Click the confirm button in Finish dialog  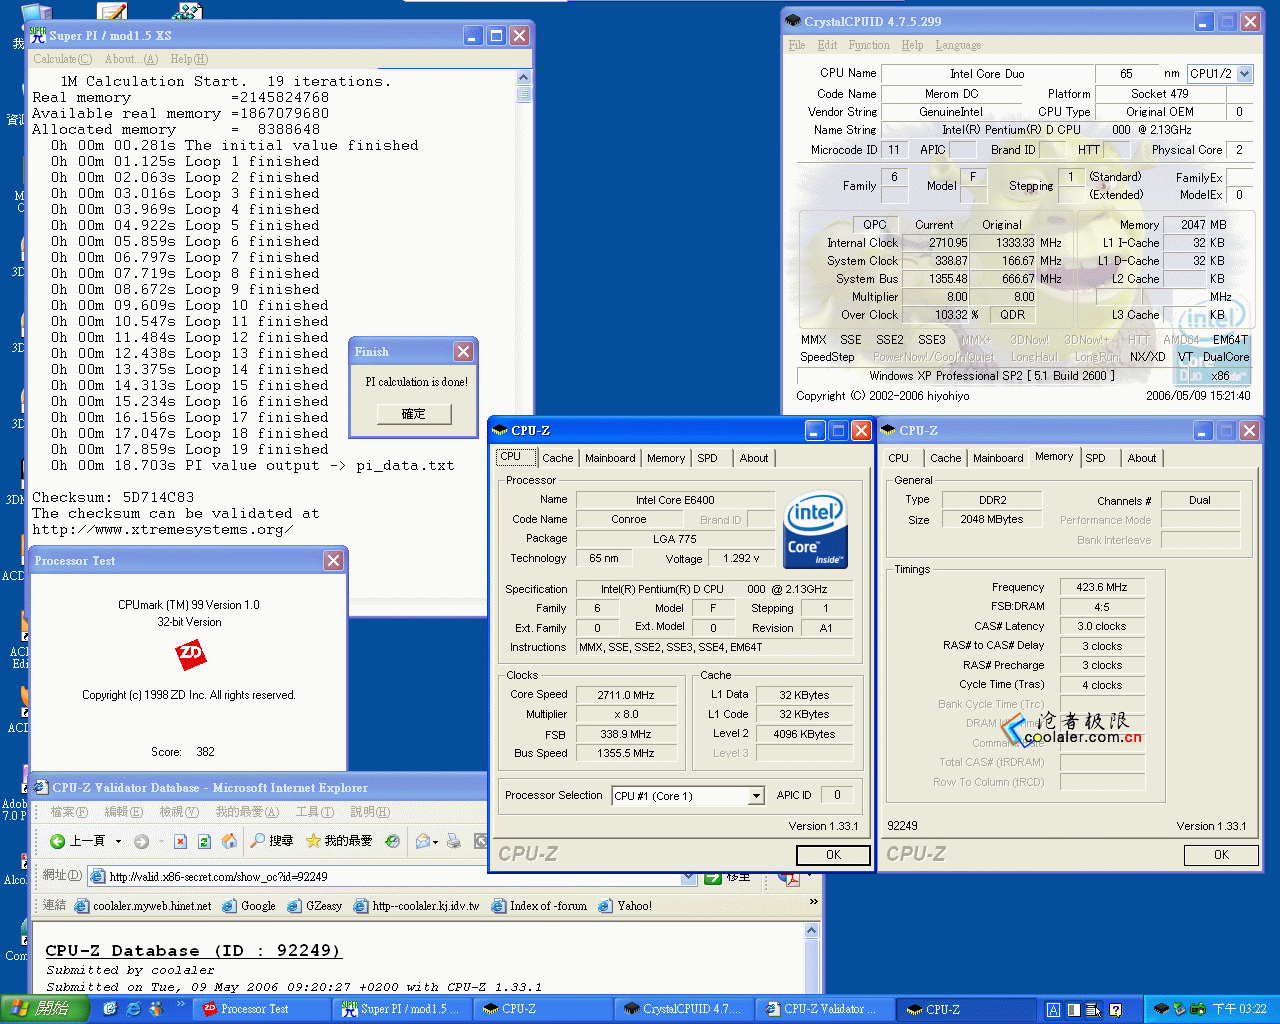(414, 414)
